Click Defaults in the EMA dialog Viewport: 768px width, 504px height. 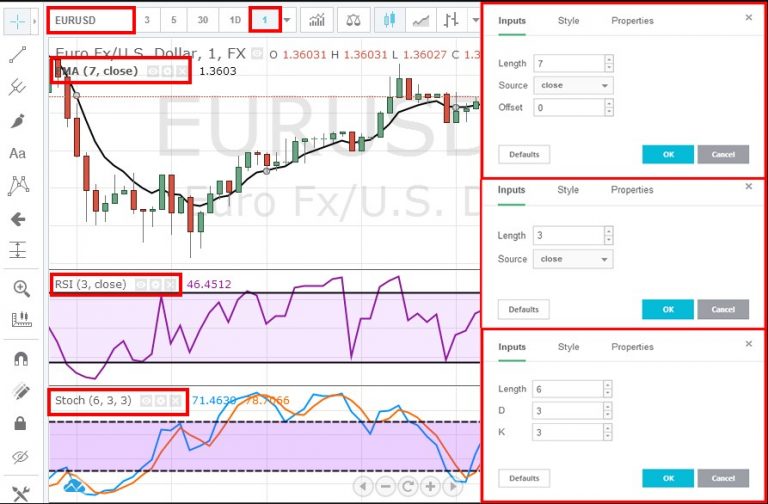pos(524,154)
